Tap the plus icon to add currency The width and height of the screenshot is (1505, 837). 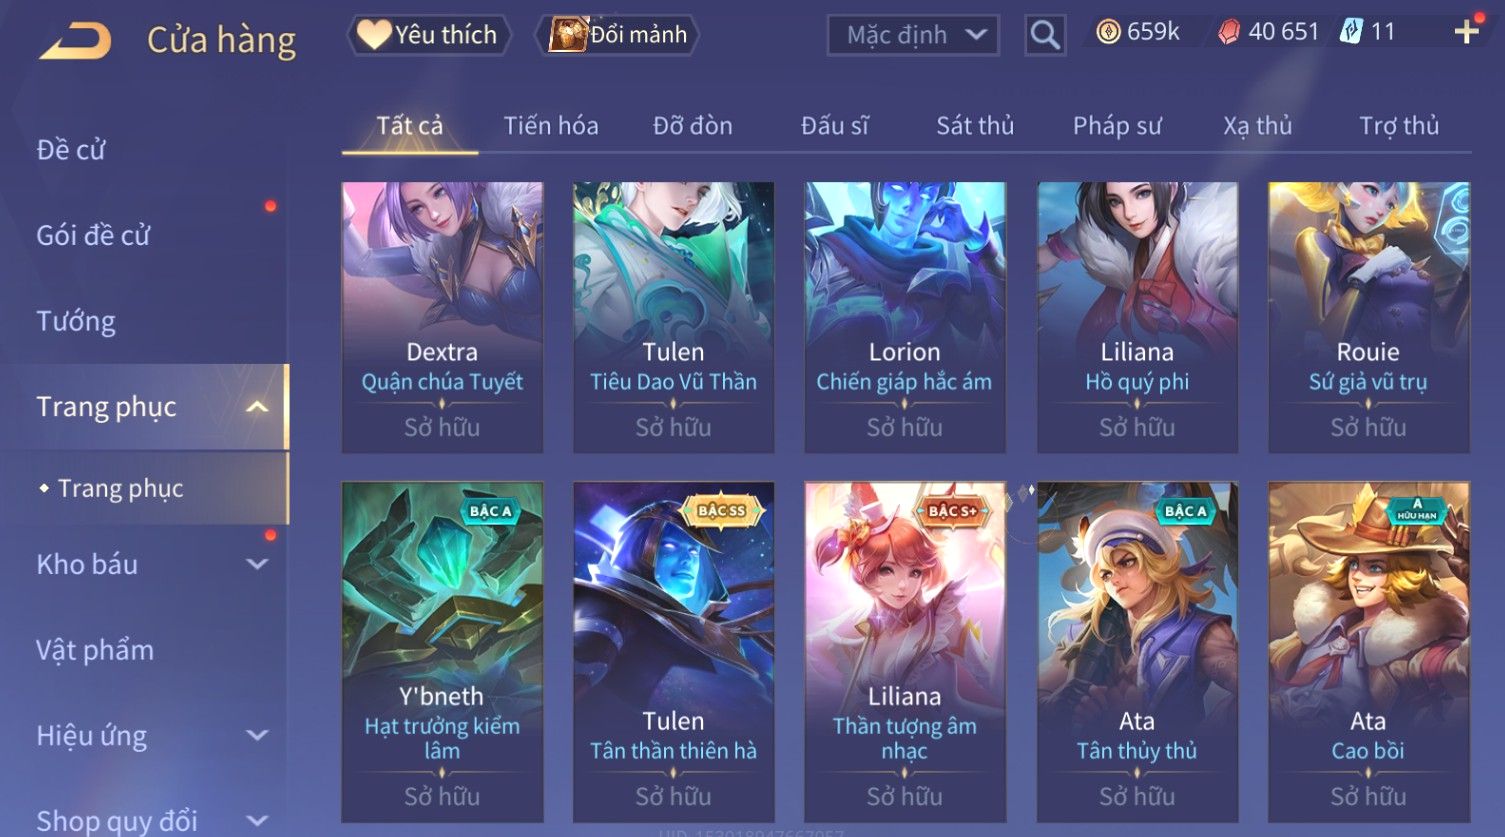tap(1466, 32)
